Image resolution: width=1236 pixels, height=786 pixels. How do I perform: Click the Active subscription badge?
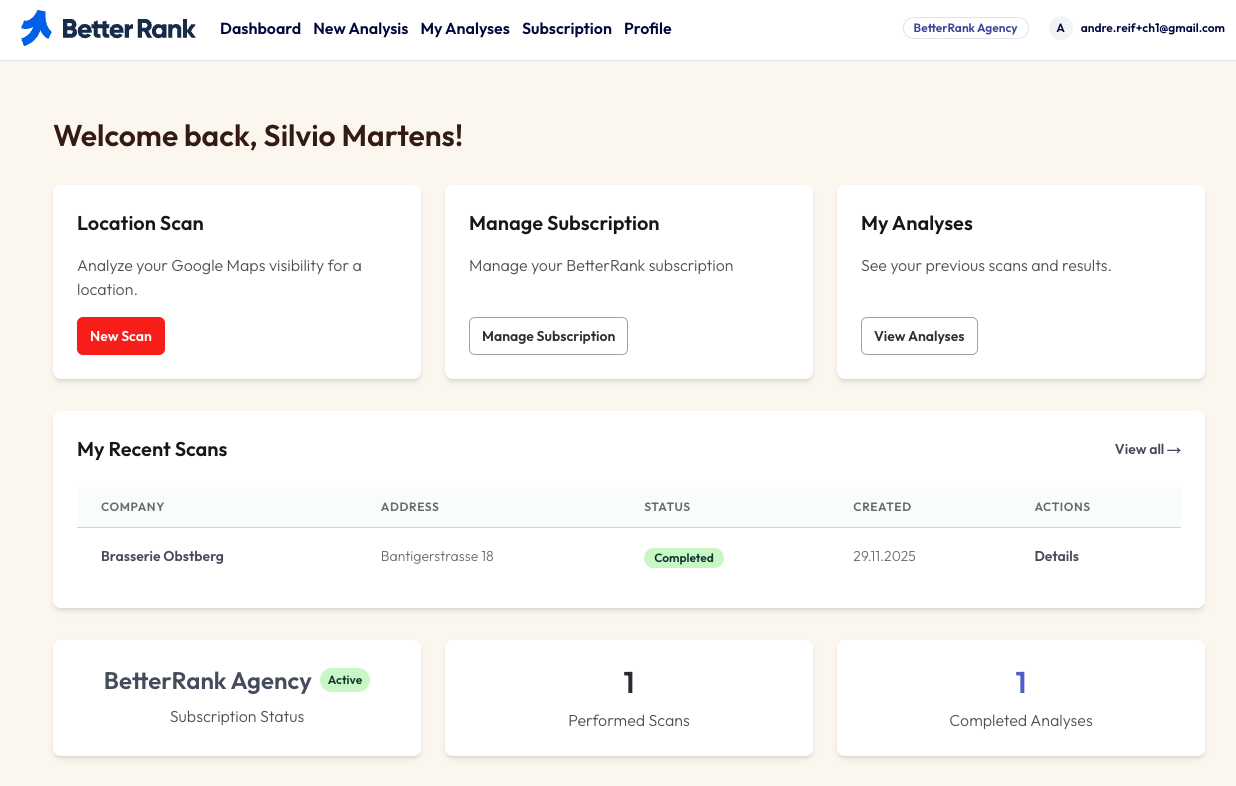point(345,679)
